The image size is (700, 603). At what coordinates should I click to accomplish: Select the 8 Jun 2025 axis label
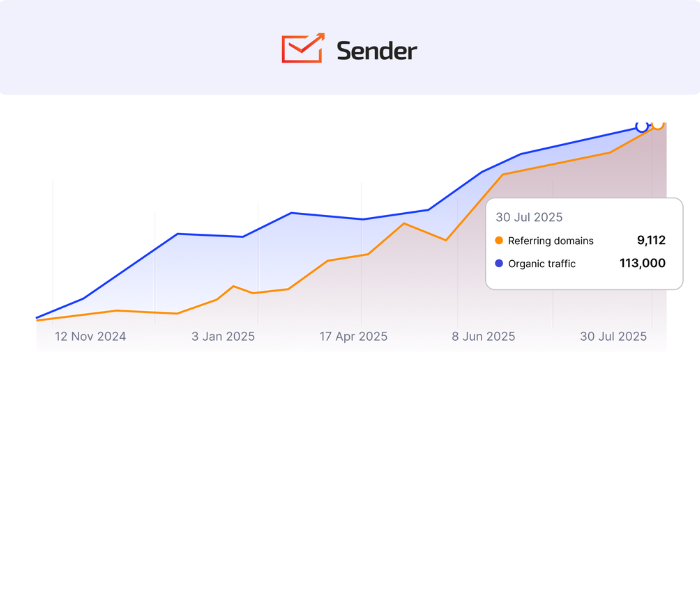click(x=484, y=337)
